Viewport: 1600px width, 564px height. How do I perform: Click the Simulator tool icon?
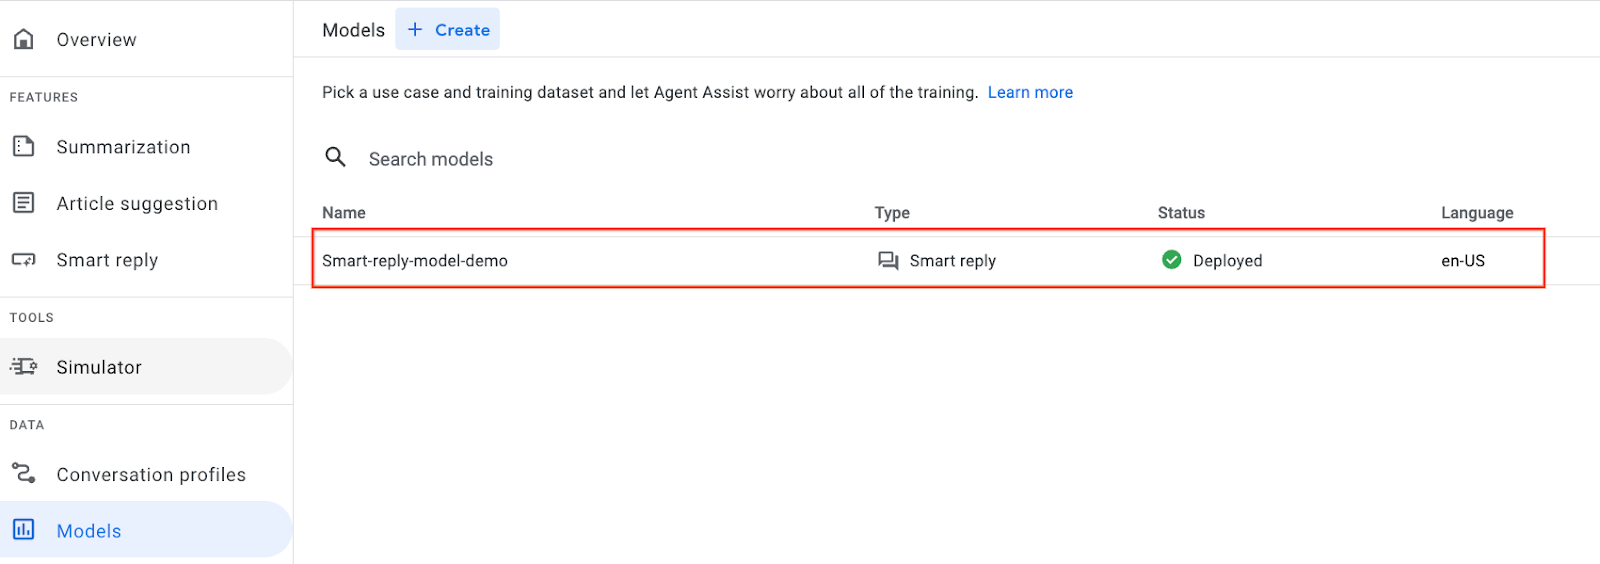[x=23, y=367]
